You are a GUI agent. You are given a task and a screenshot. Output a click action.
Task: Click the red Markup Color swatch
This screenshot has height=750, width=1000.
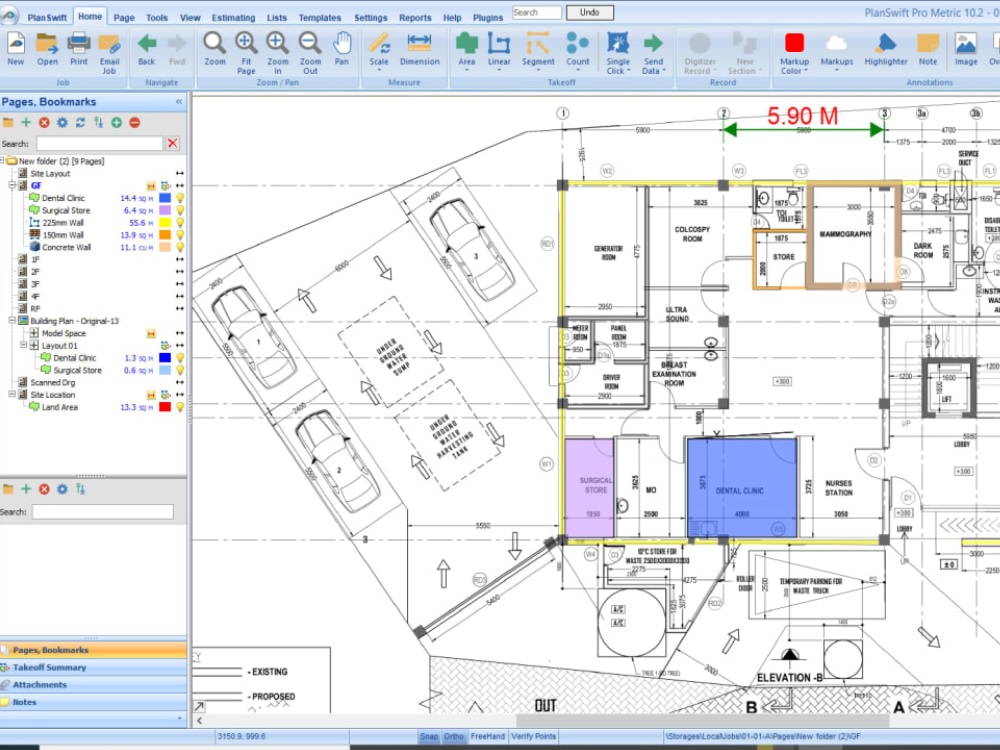(794, 43)
